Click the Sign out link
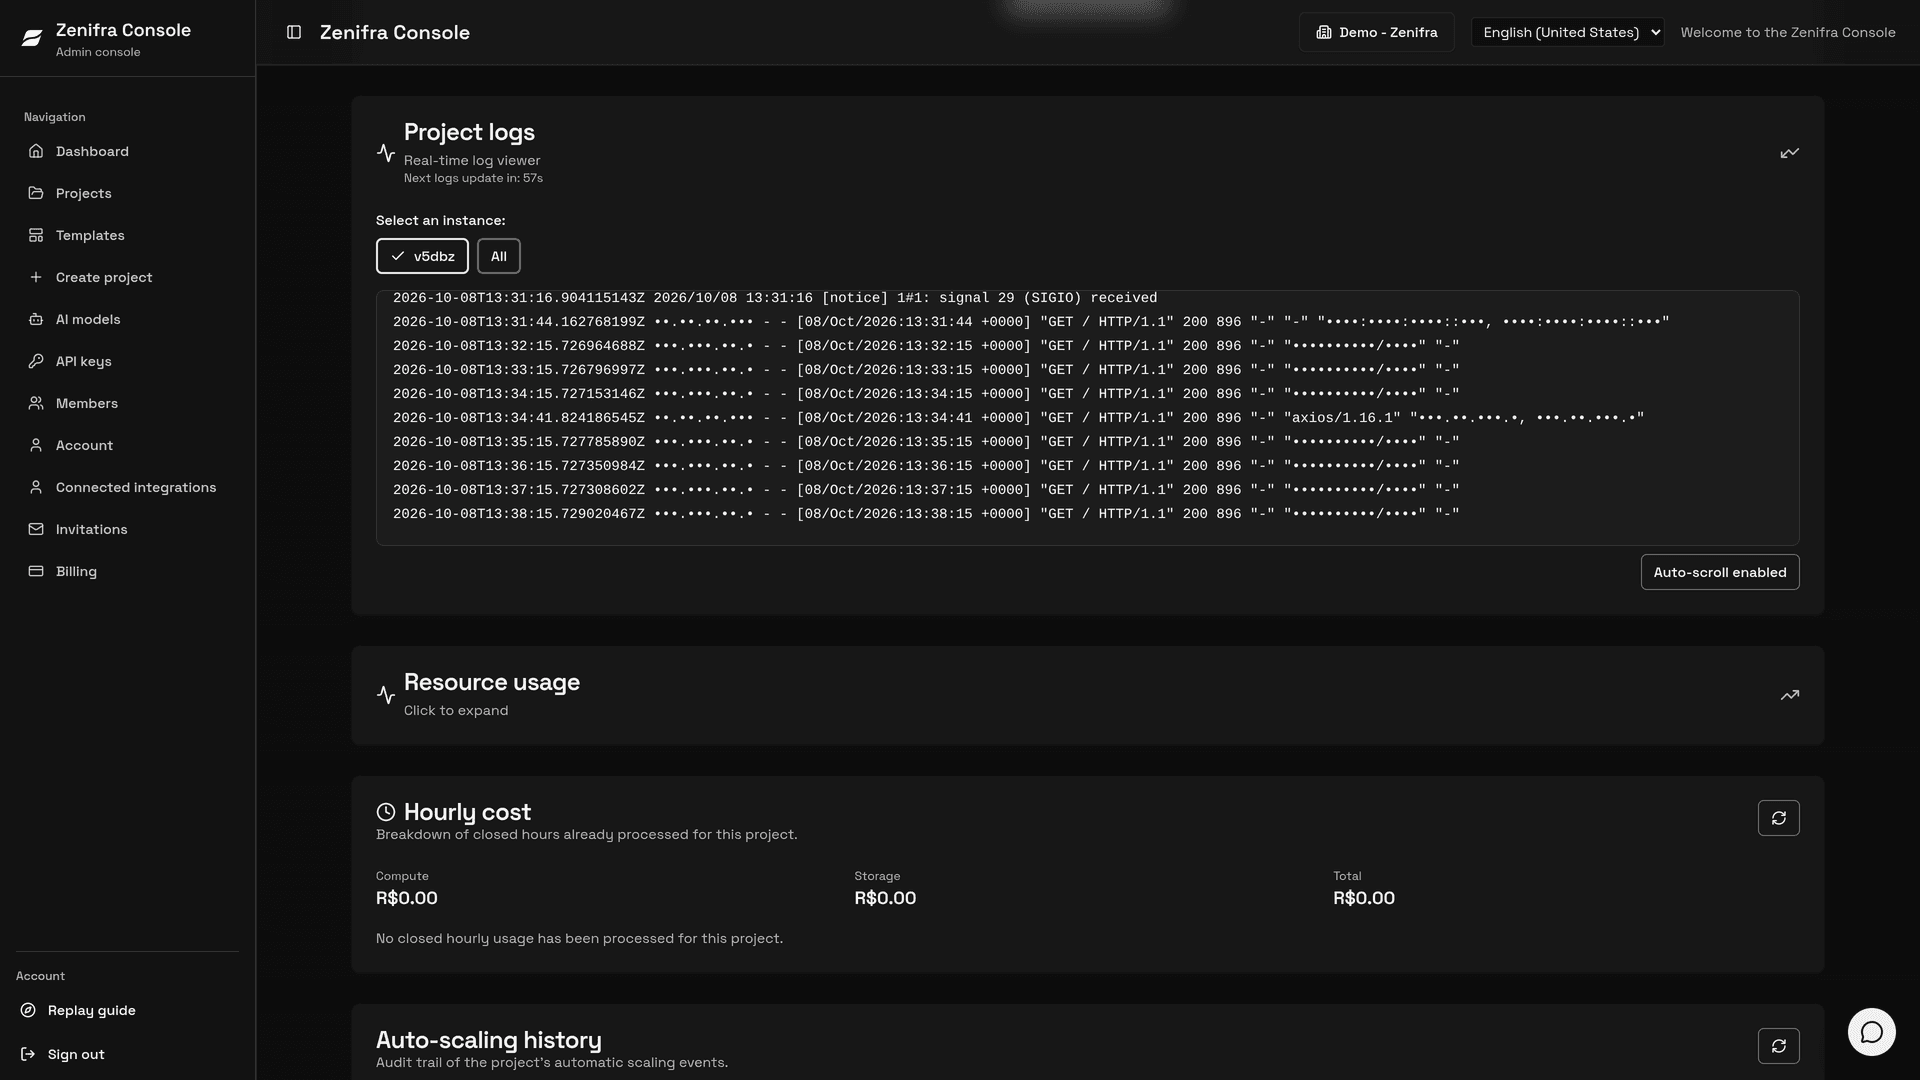Screen dimensions: 1920x1080 point(76,1054)
